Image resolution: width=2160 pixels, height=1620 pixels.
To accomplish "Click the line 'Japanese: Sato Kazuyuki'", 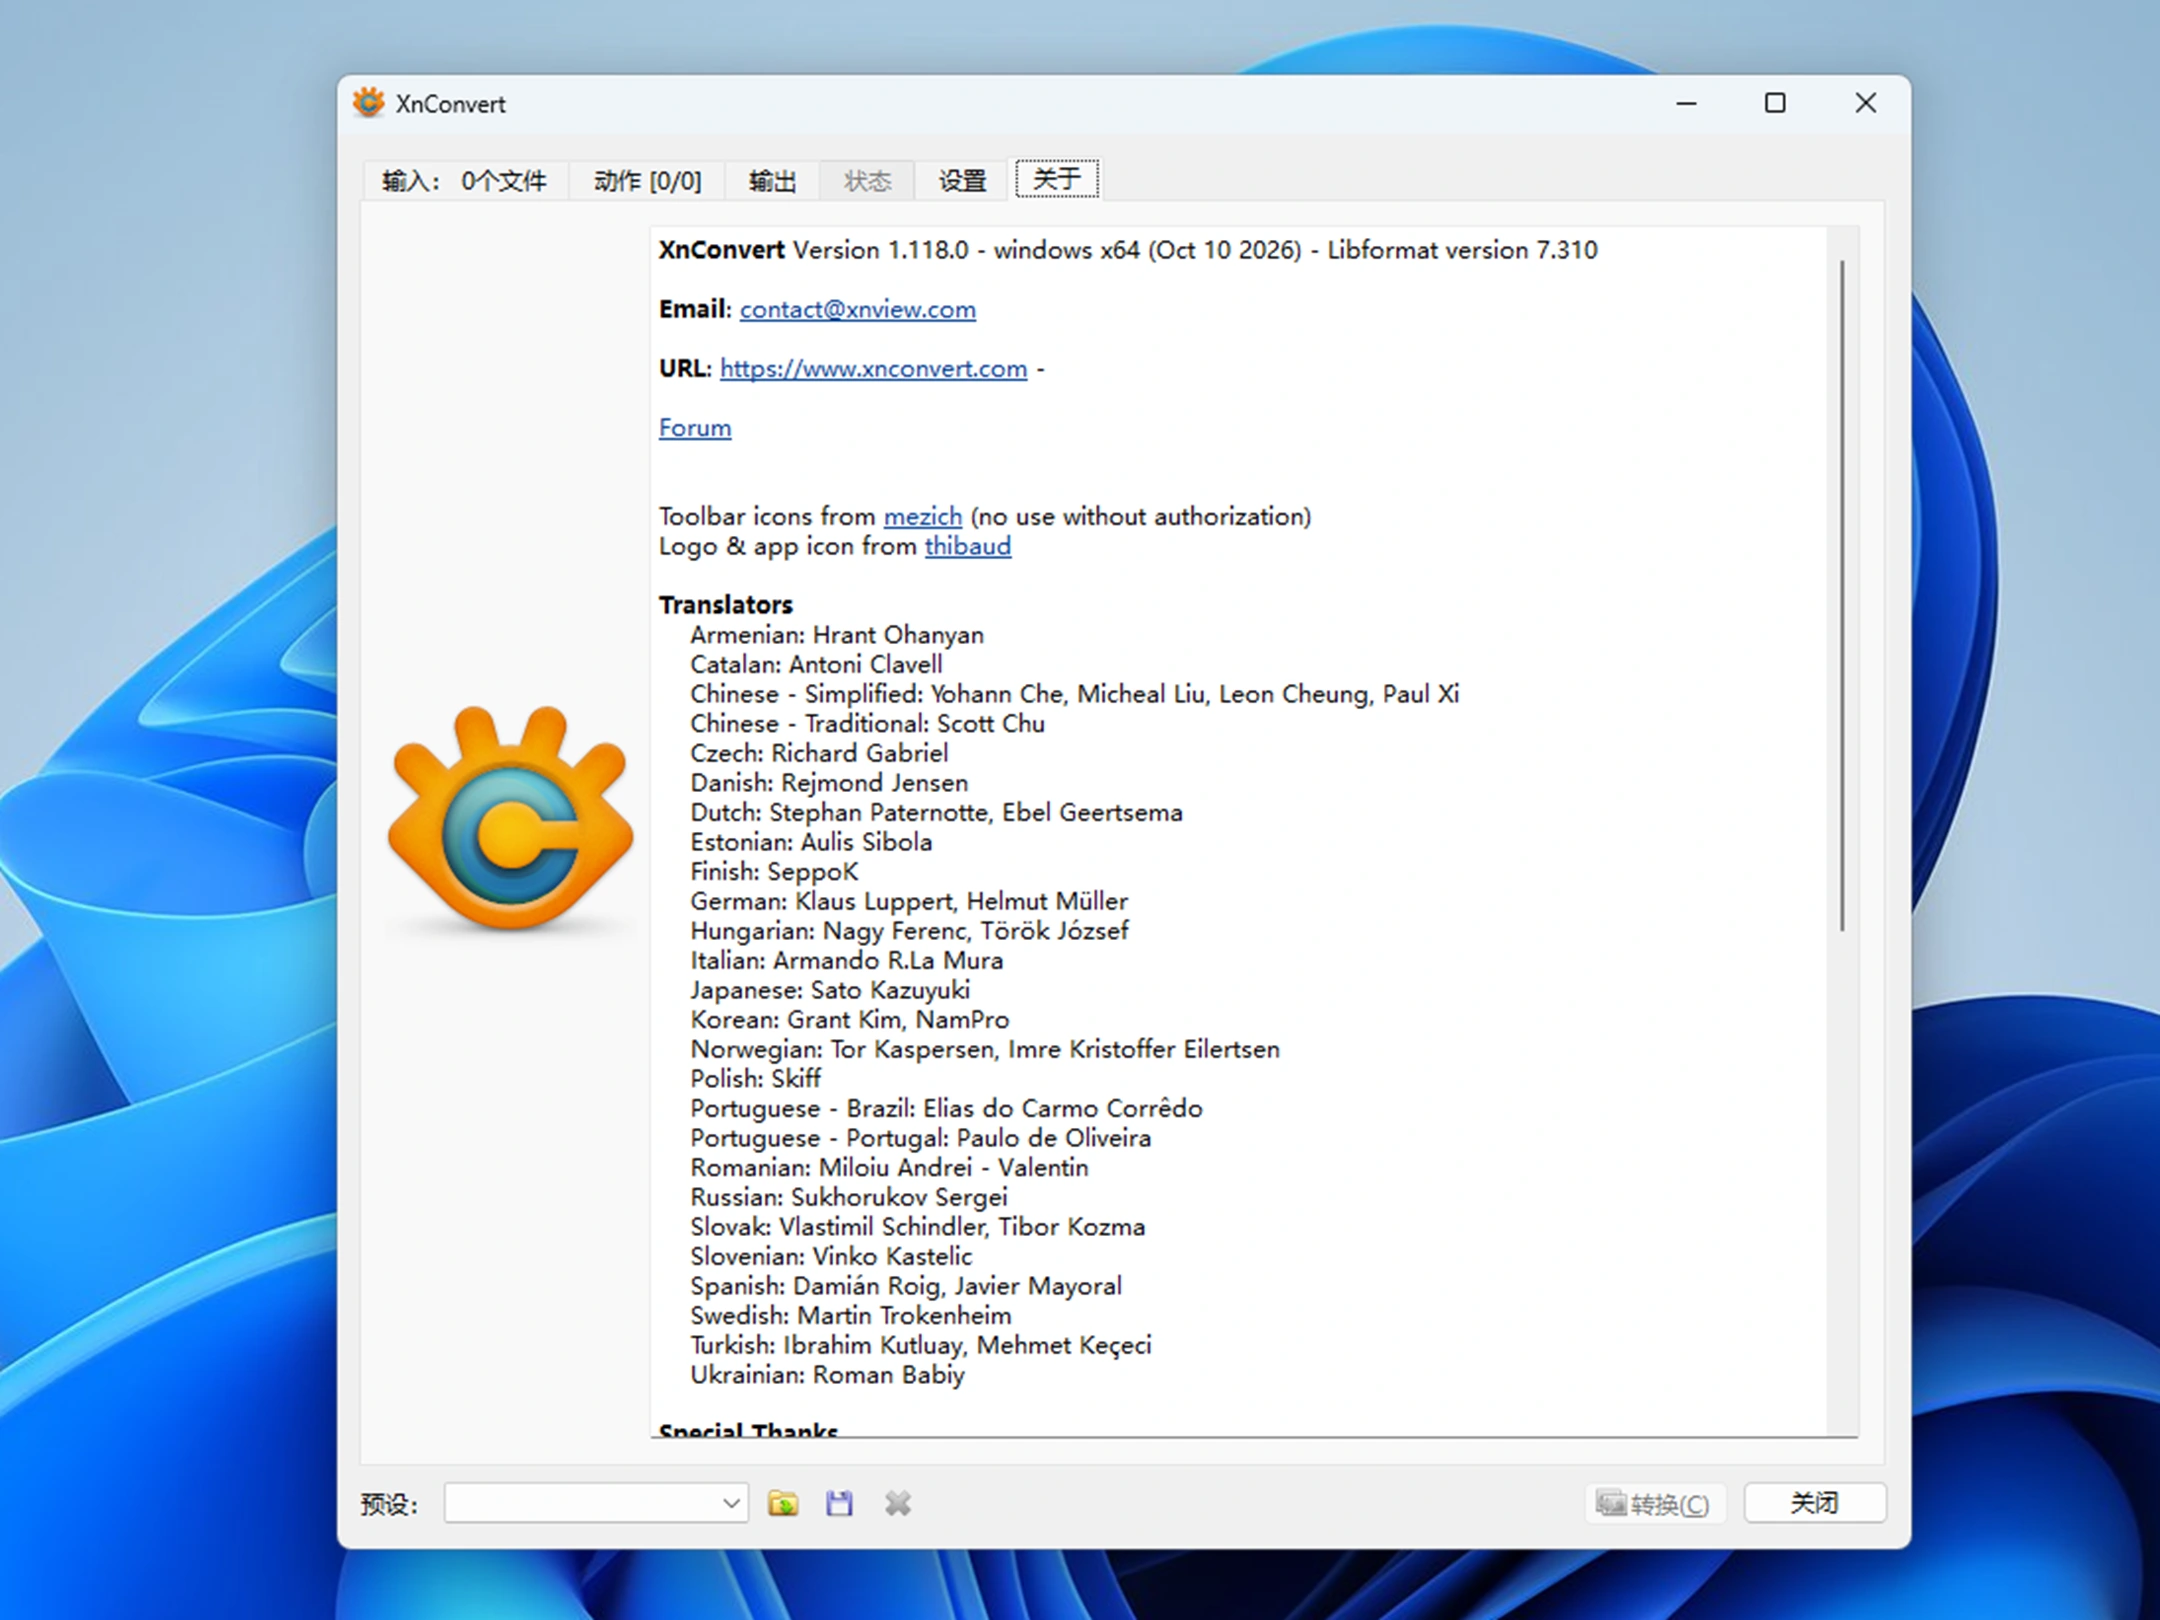I will pyautogui.click(x=830, y=990).
